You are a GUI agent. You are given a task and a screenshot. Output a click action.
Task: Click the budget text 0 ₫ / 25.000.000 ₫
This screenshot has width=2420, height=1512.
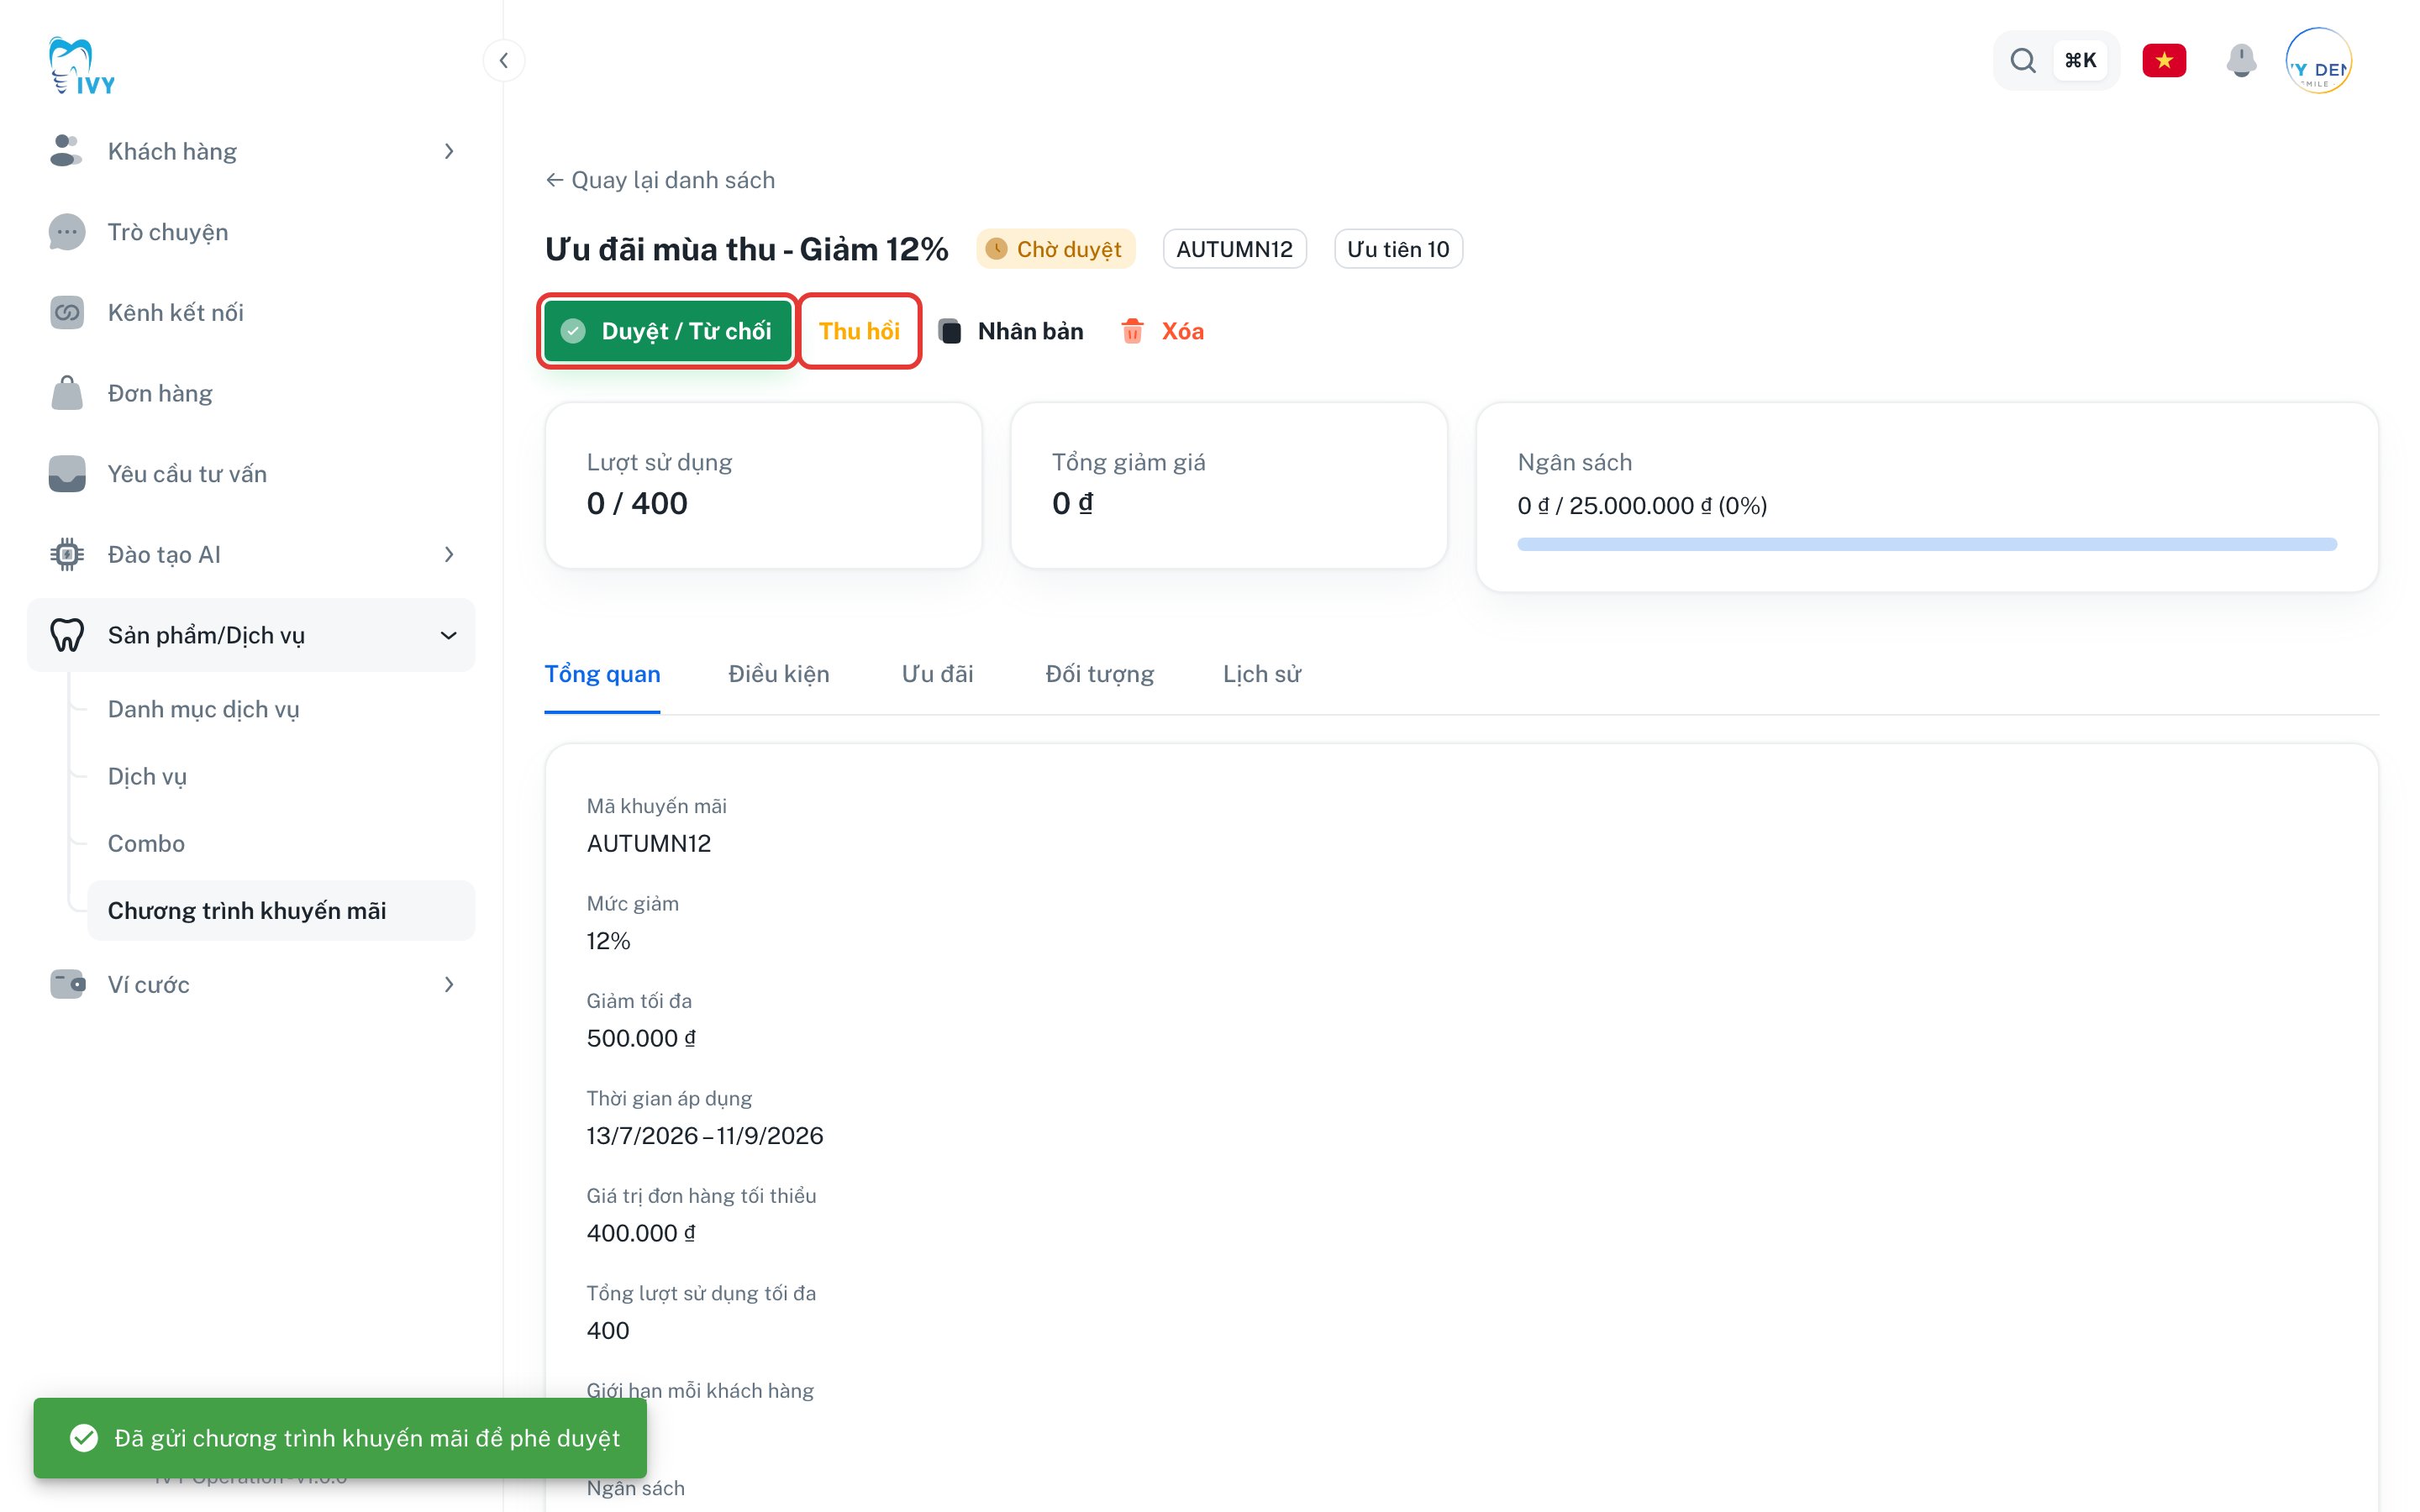1641,505
